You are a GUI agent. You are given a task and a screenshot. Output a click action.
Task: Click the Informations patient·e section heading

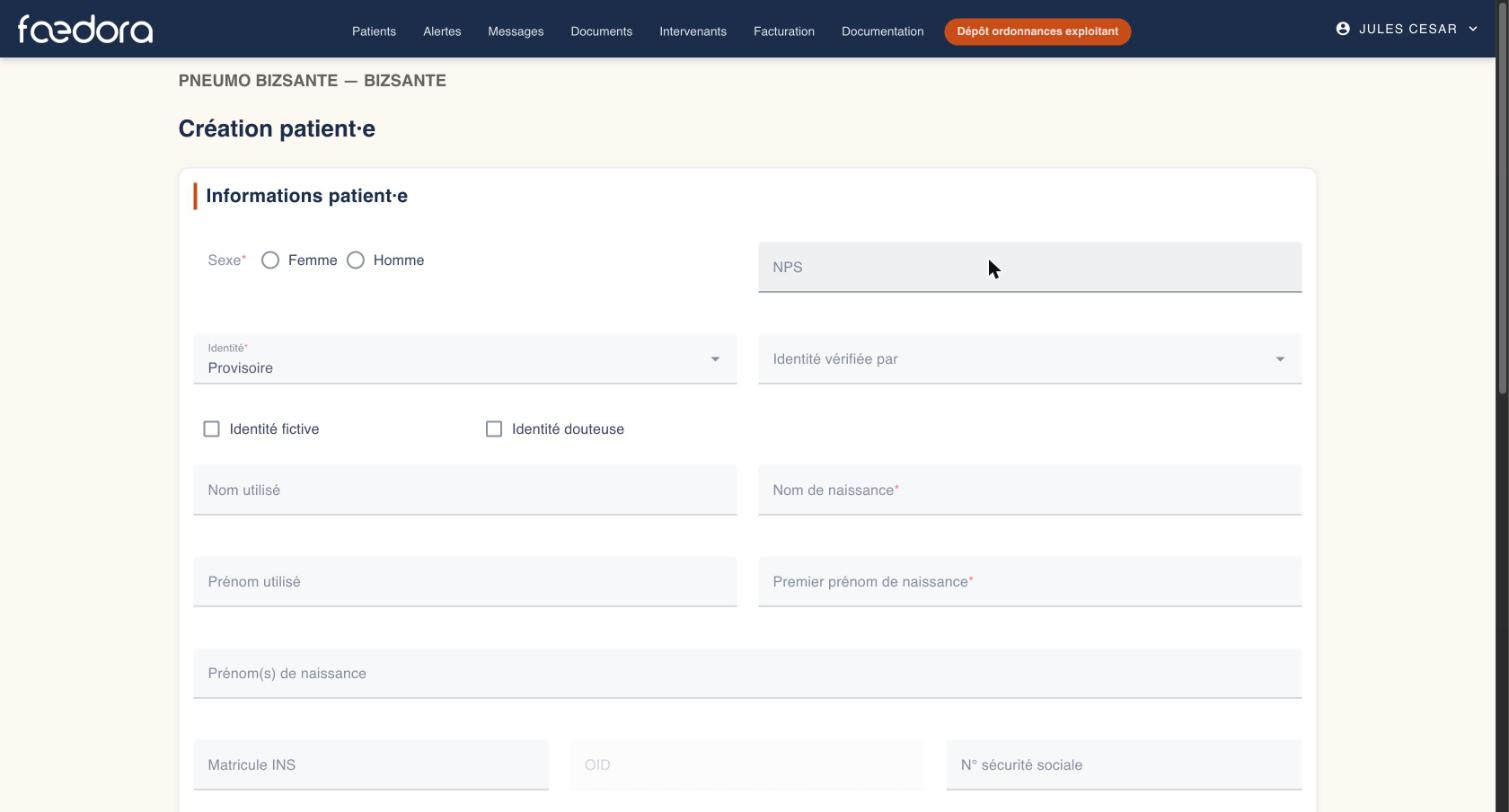[x=307, y=196]
